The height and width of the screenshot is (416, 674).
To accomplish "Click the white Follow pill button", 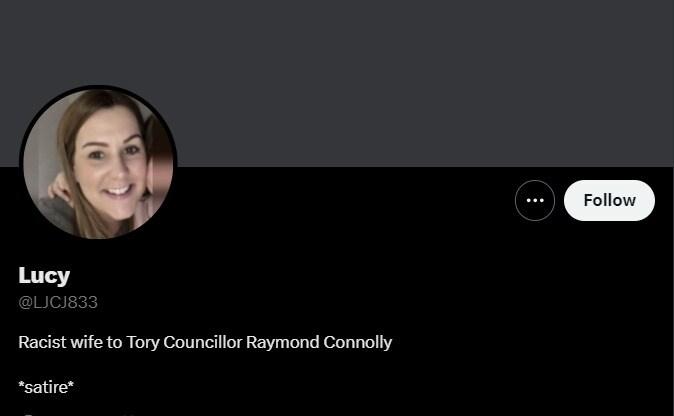I will tap(609, 200).
